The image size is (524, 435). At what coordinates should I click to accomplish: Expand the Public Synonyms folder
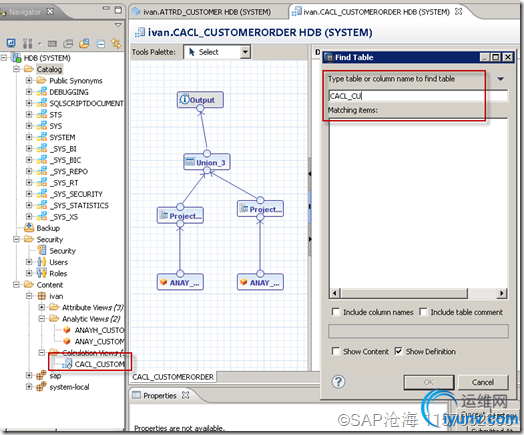pos(29,81)
